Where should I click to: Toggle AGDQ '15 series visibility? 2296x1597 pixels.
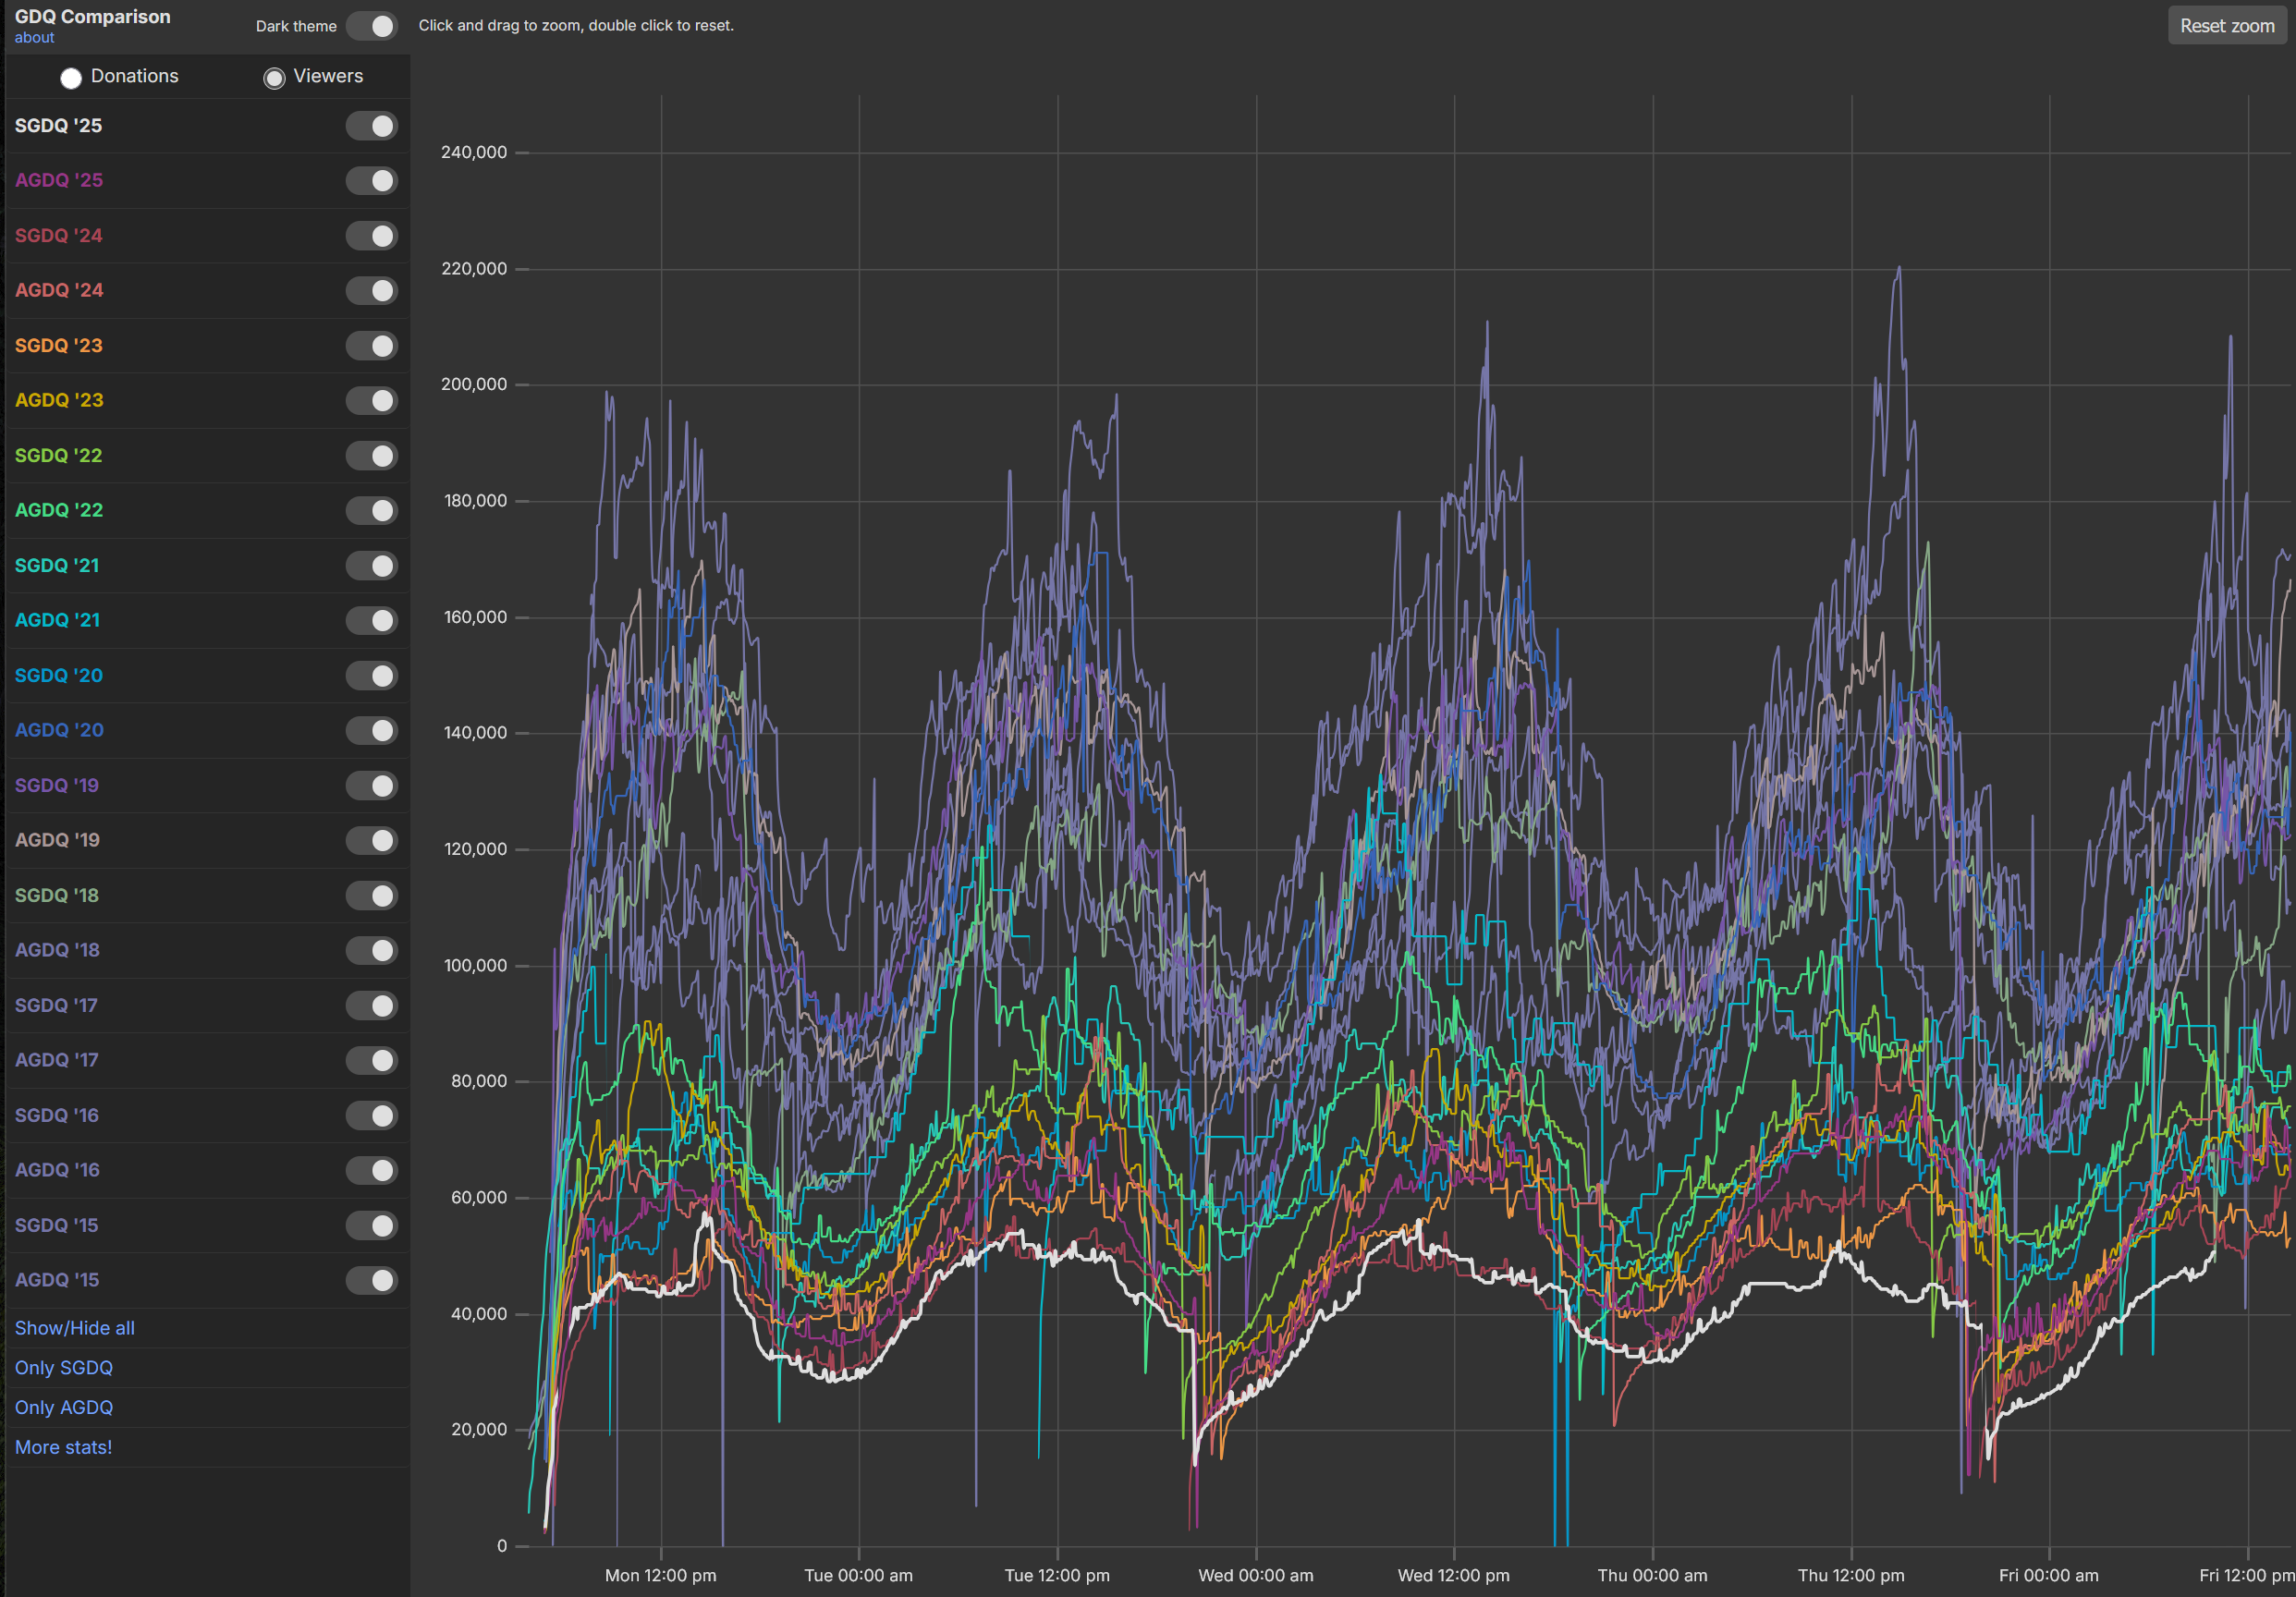tap(371, 1281)
